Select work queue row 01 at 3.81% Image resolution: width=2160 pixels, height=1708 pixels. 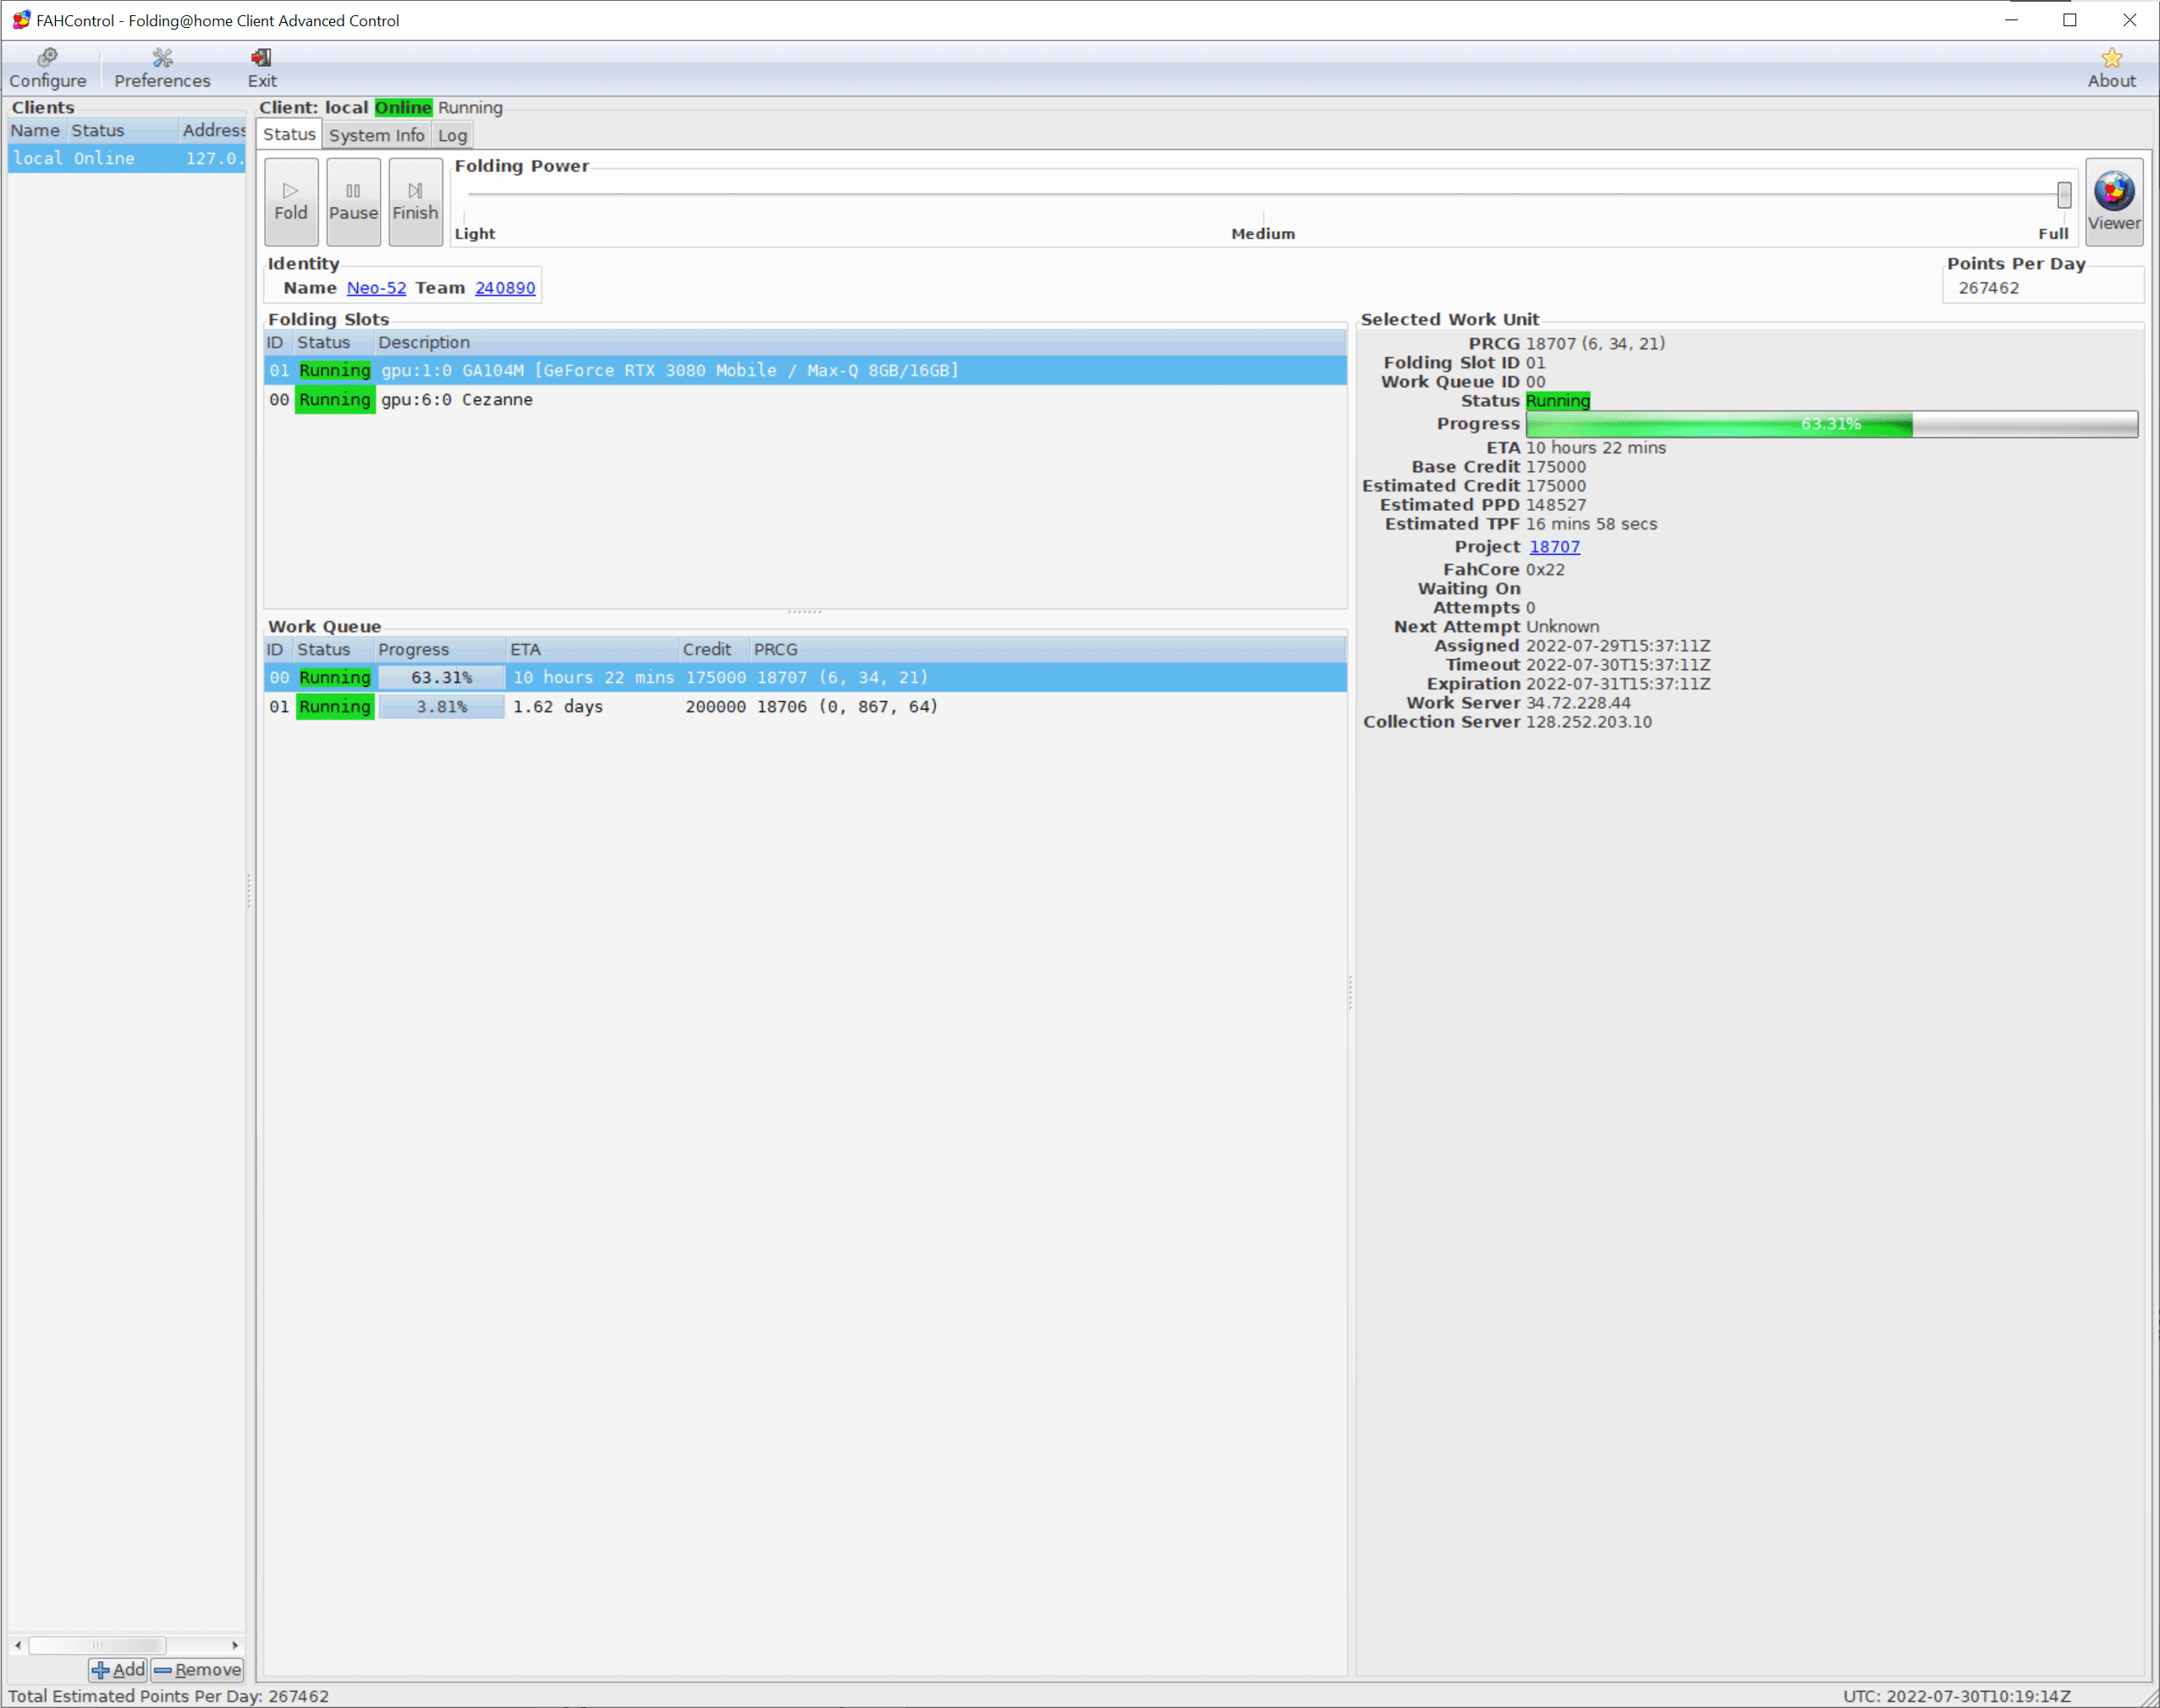(805, 706)
